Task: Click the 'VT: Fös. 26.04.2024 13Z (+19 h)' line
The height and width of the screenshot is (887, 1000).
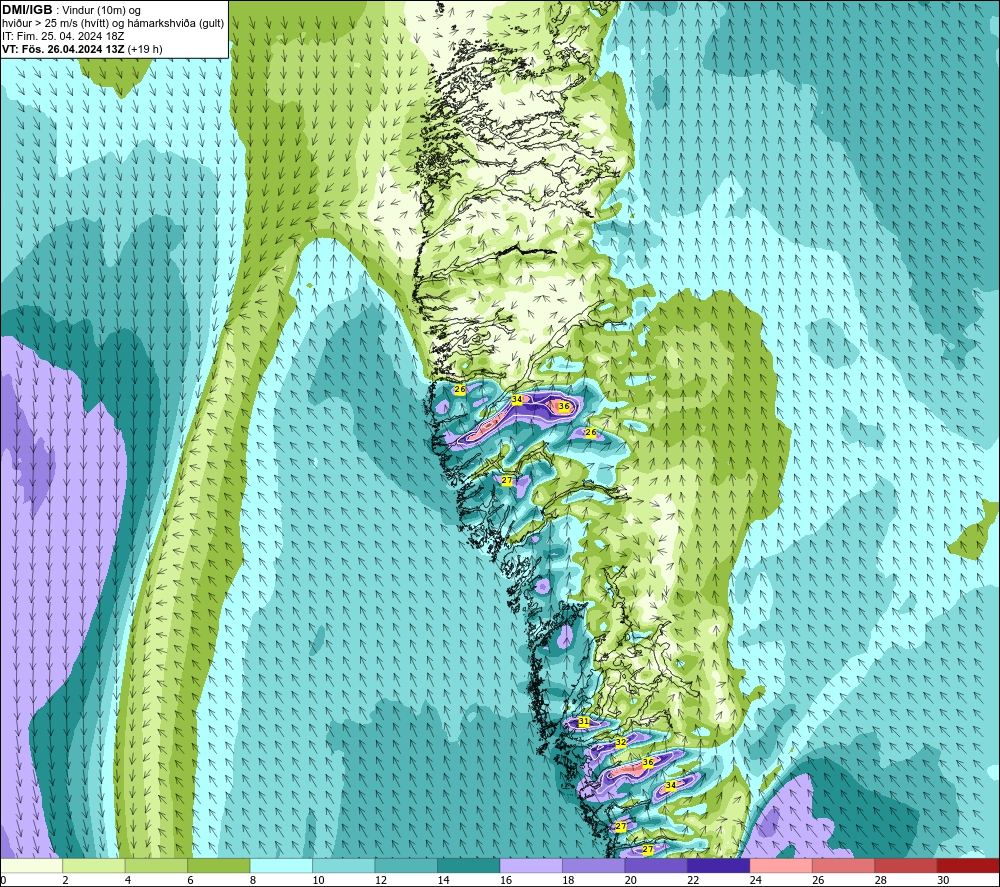Action: [82, 48]
